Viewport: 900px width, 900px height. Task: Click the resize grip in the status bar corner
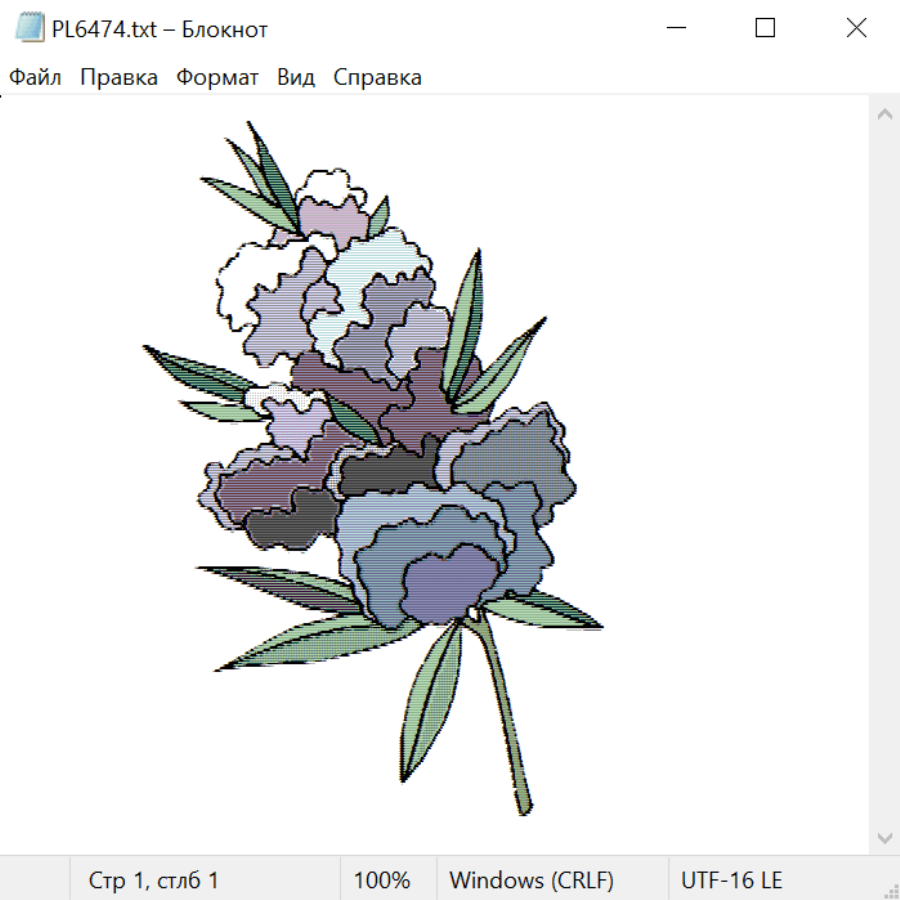[891, 891]
